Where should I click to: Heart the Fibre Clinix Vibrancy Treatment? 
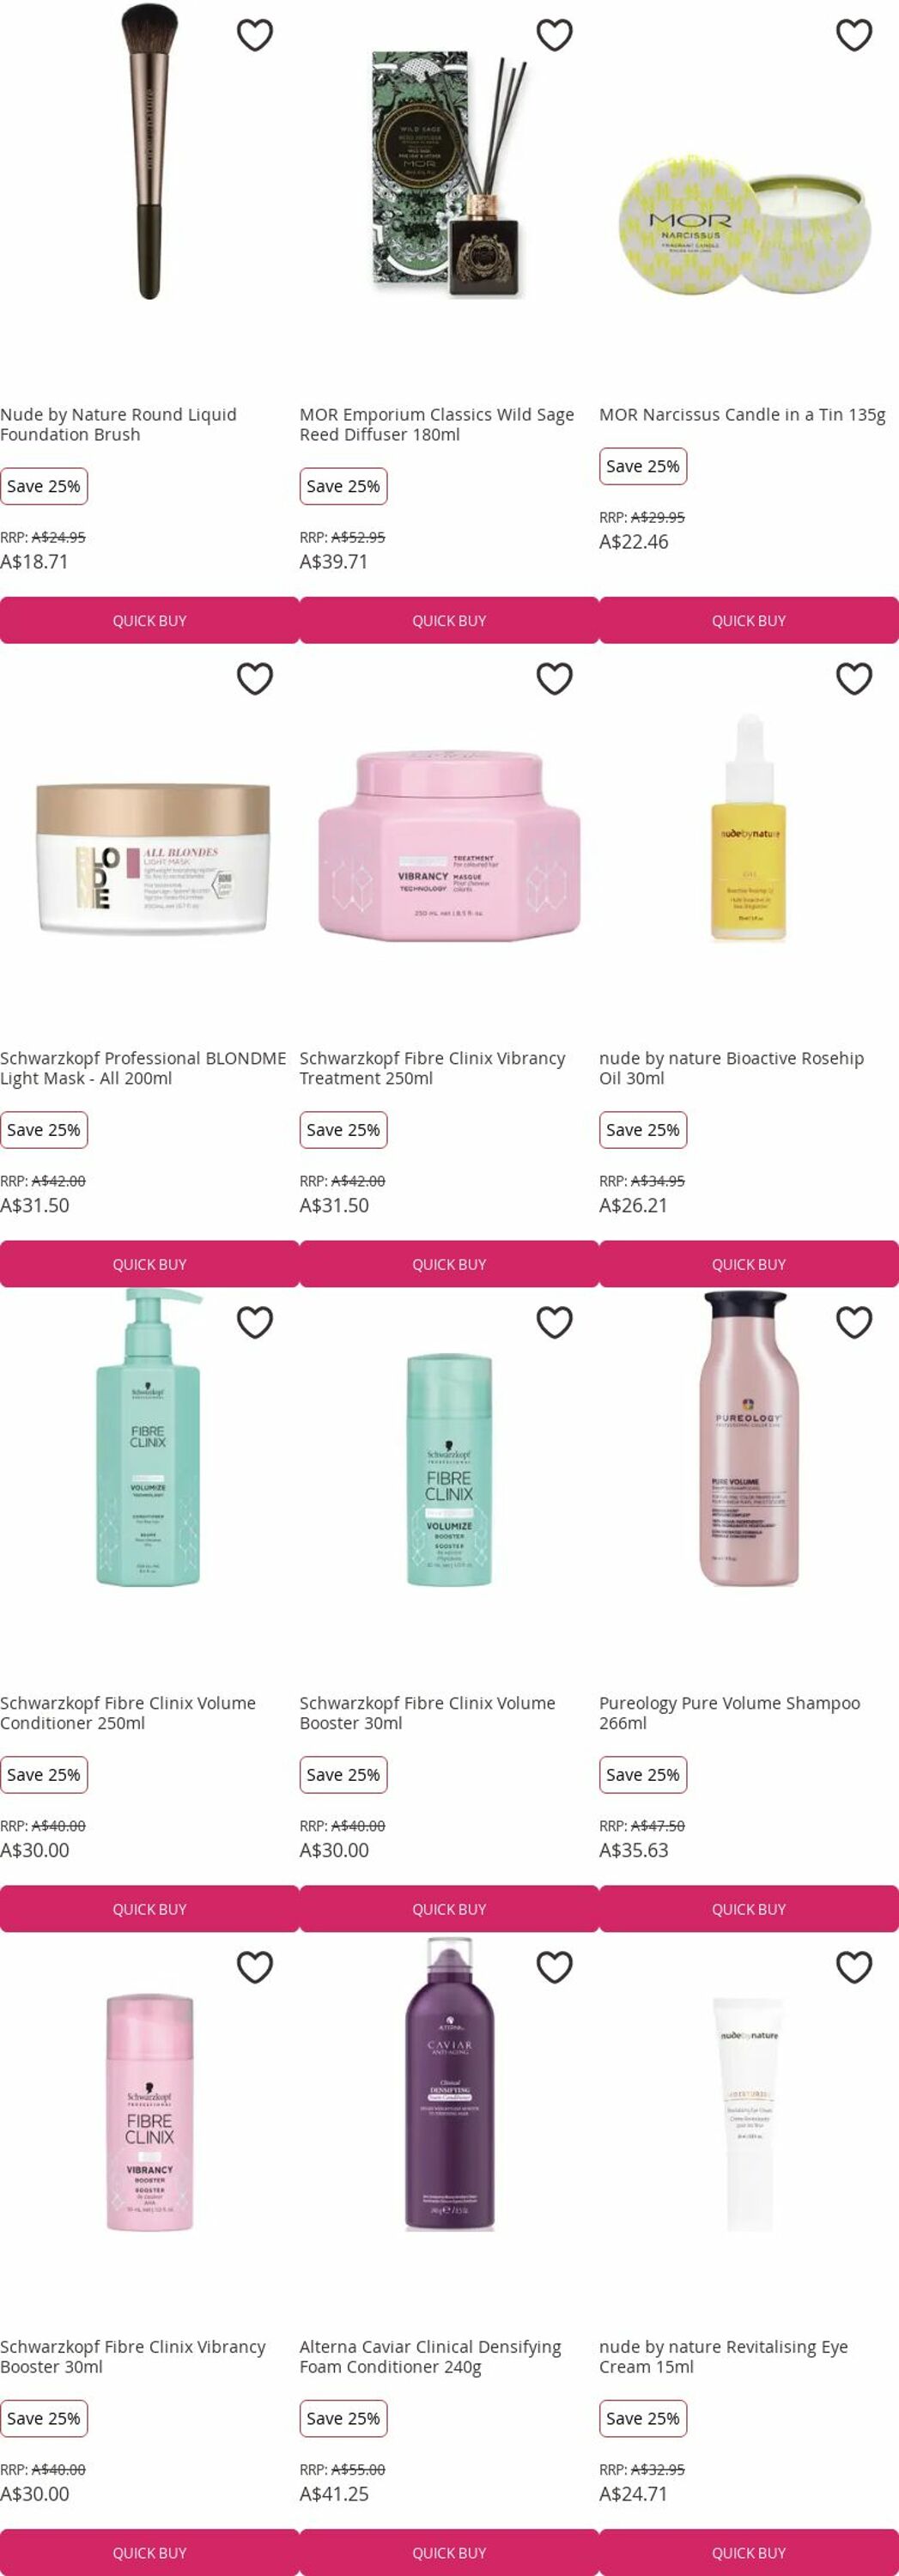coord(554,679)
